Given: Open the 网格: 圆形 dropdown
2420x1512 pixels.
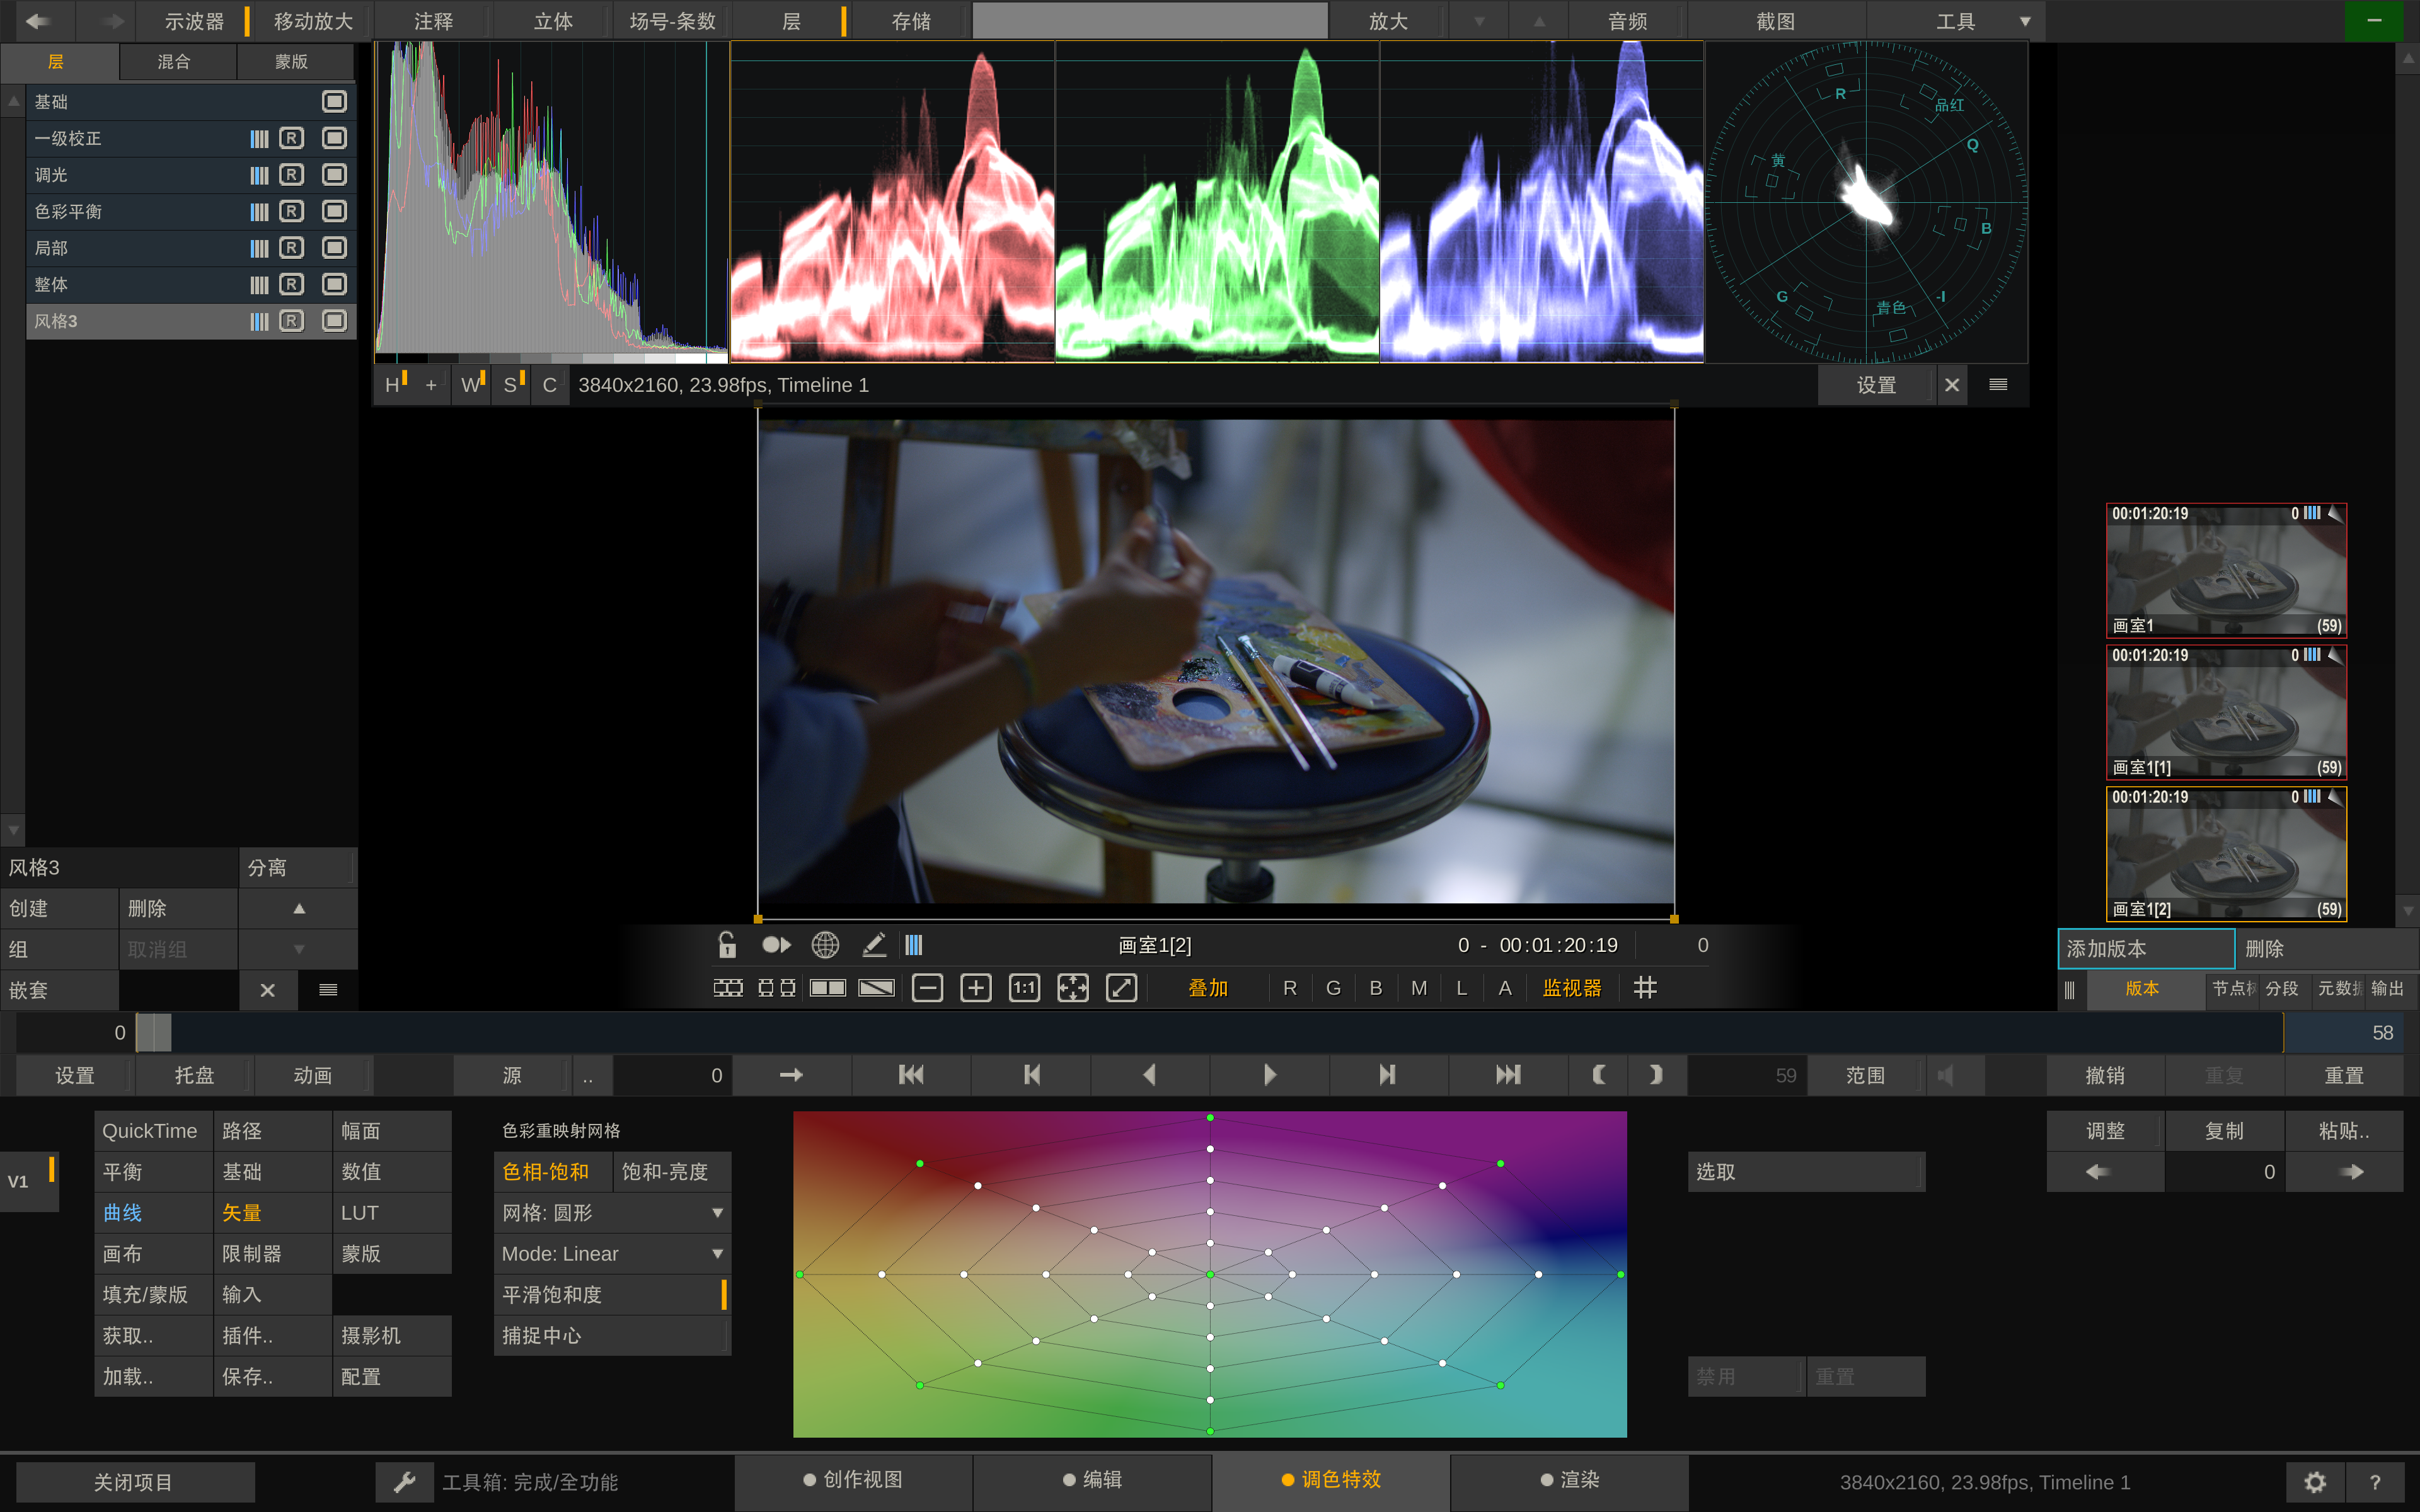Looking at the screenshot, I should click(x=612, y=1213).
